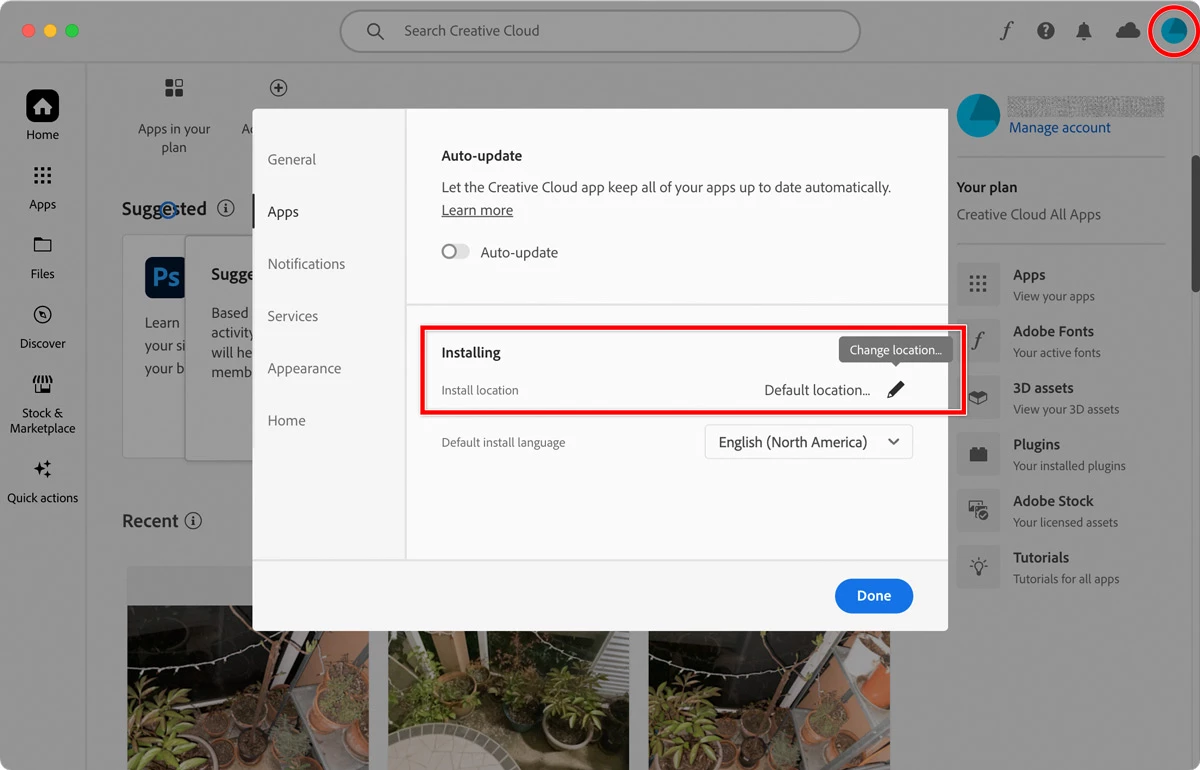This screenshot has width=1200, height=770.
Task: Open the Default install language dropdown
Action: pyautogui.click(x=809, y=442)
